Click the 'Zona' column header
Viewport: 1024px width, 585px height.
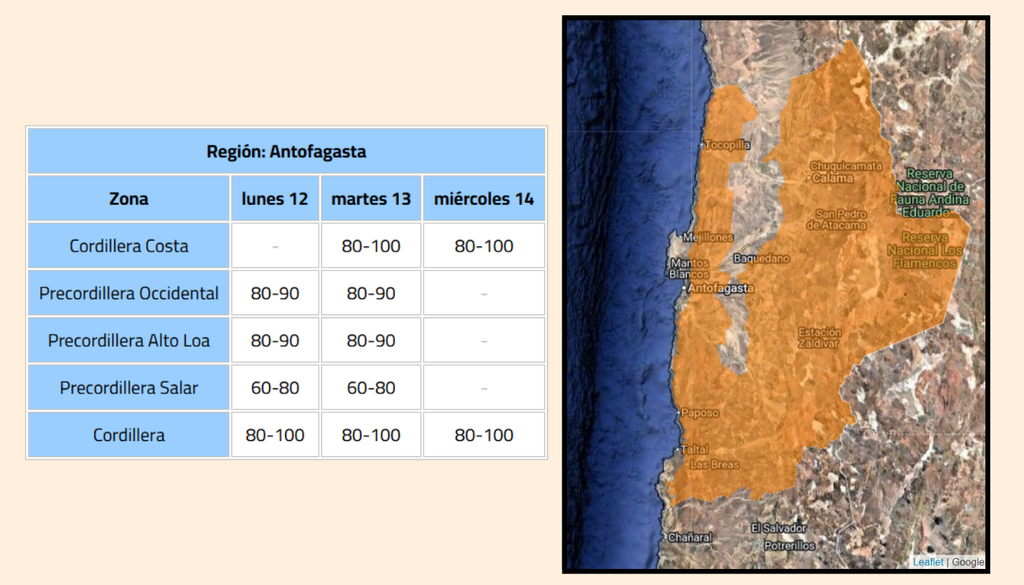[129, 198]
